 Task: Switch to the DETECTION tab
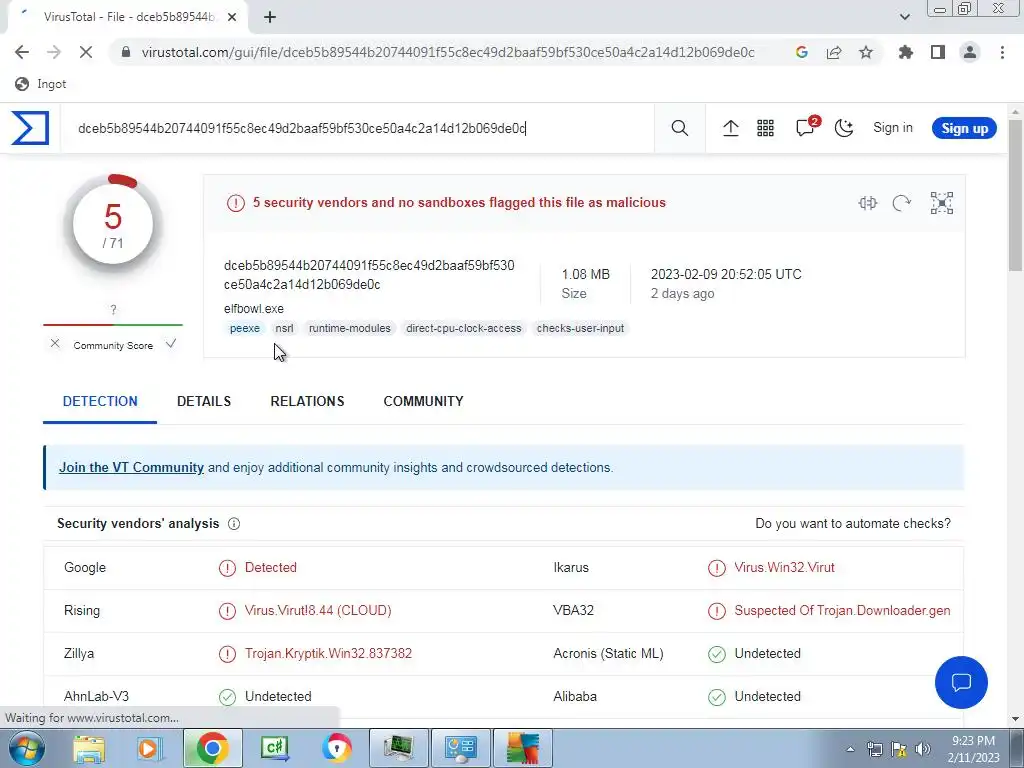(x=100, y=401)
